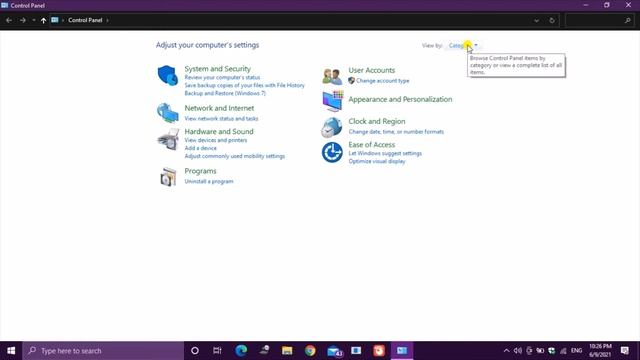This screenshot has width=640, height=360.
Task: Open the View by Category dropdown
Action: pyautogui.click(x=463, y=45)
